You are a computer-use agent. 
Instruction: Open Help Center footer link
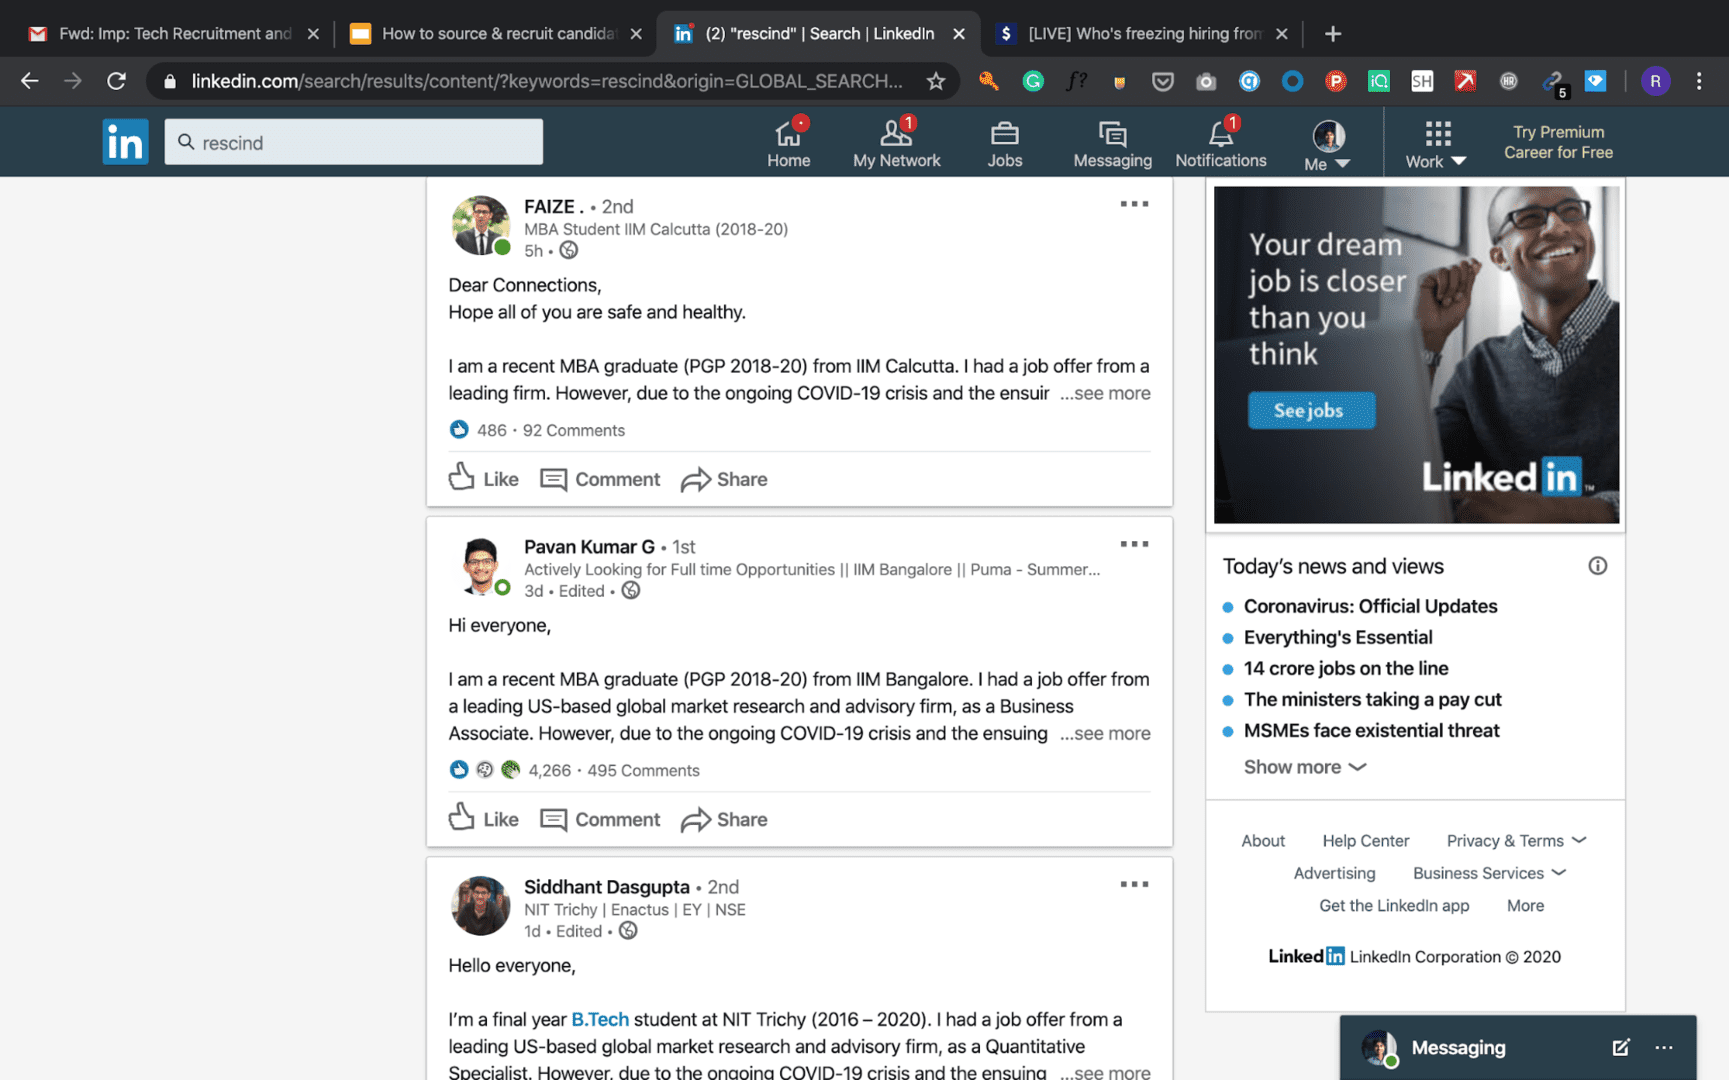tap(1365, 841)
